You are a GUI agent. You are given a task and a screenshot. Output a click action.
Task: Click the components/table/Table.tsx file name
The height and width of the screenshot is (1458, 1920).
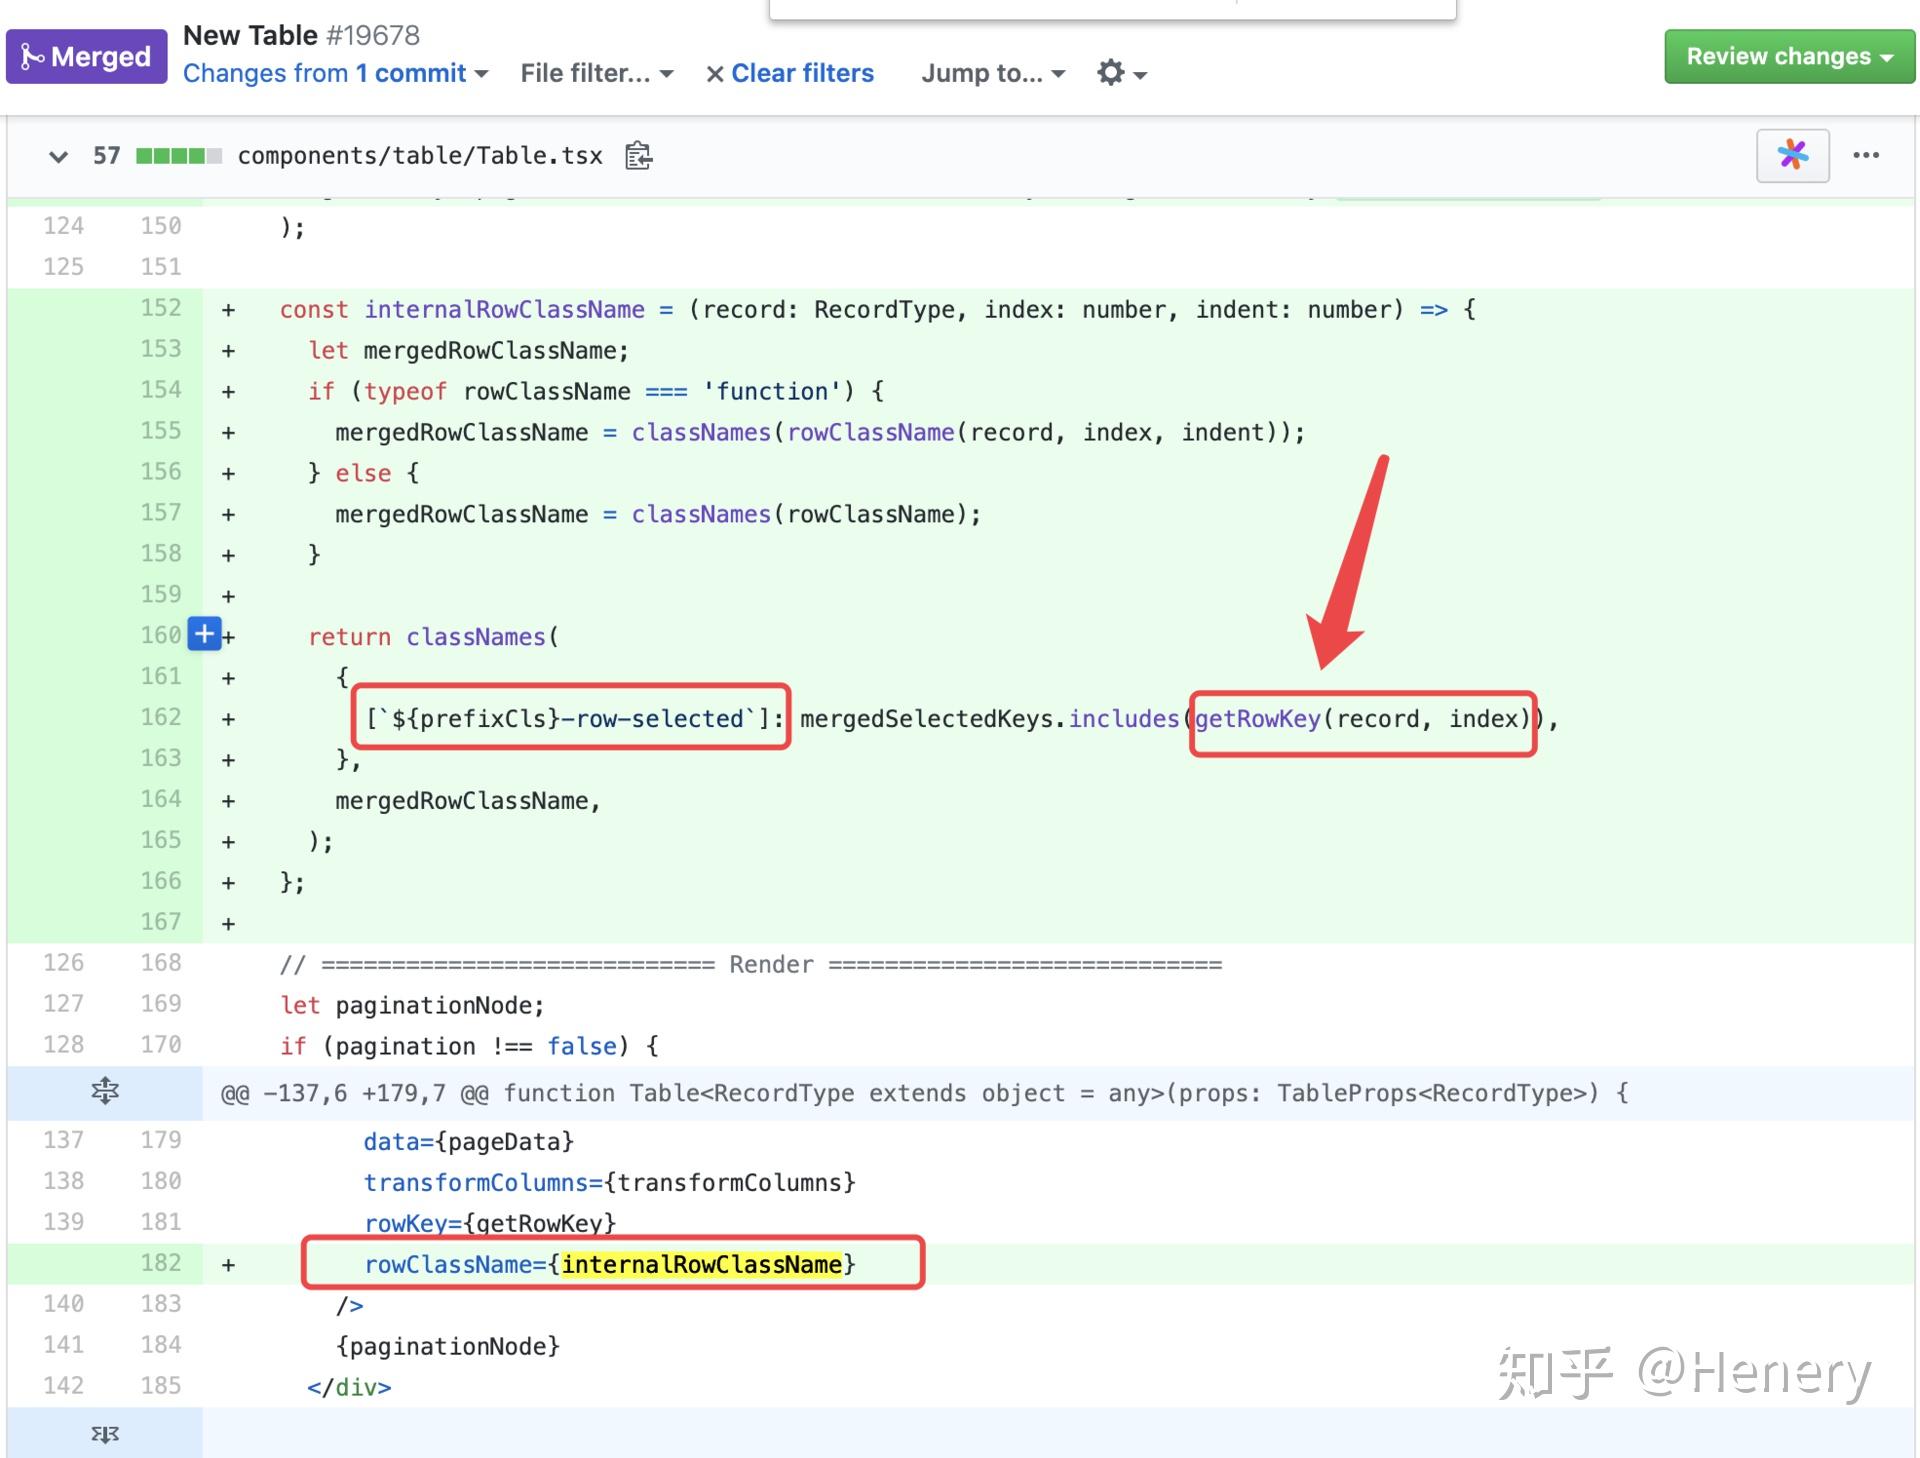[x=420, y=156]
